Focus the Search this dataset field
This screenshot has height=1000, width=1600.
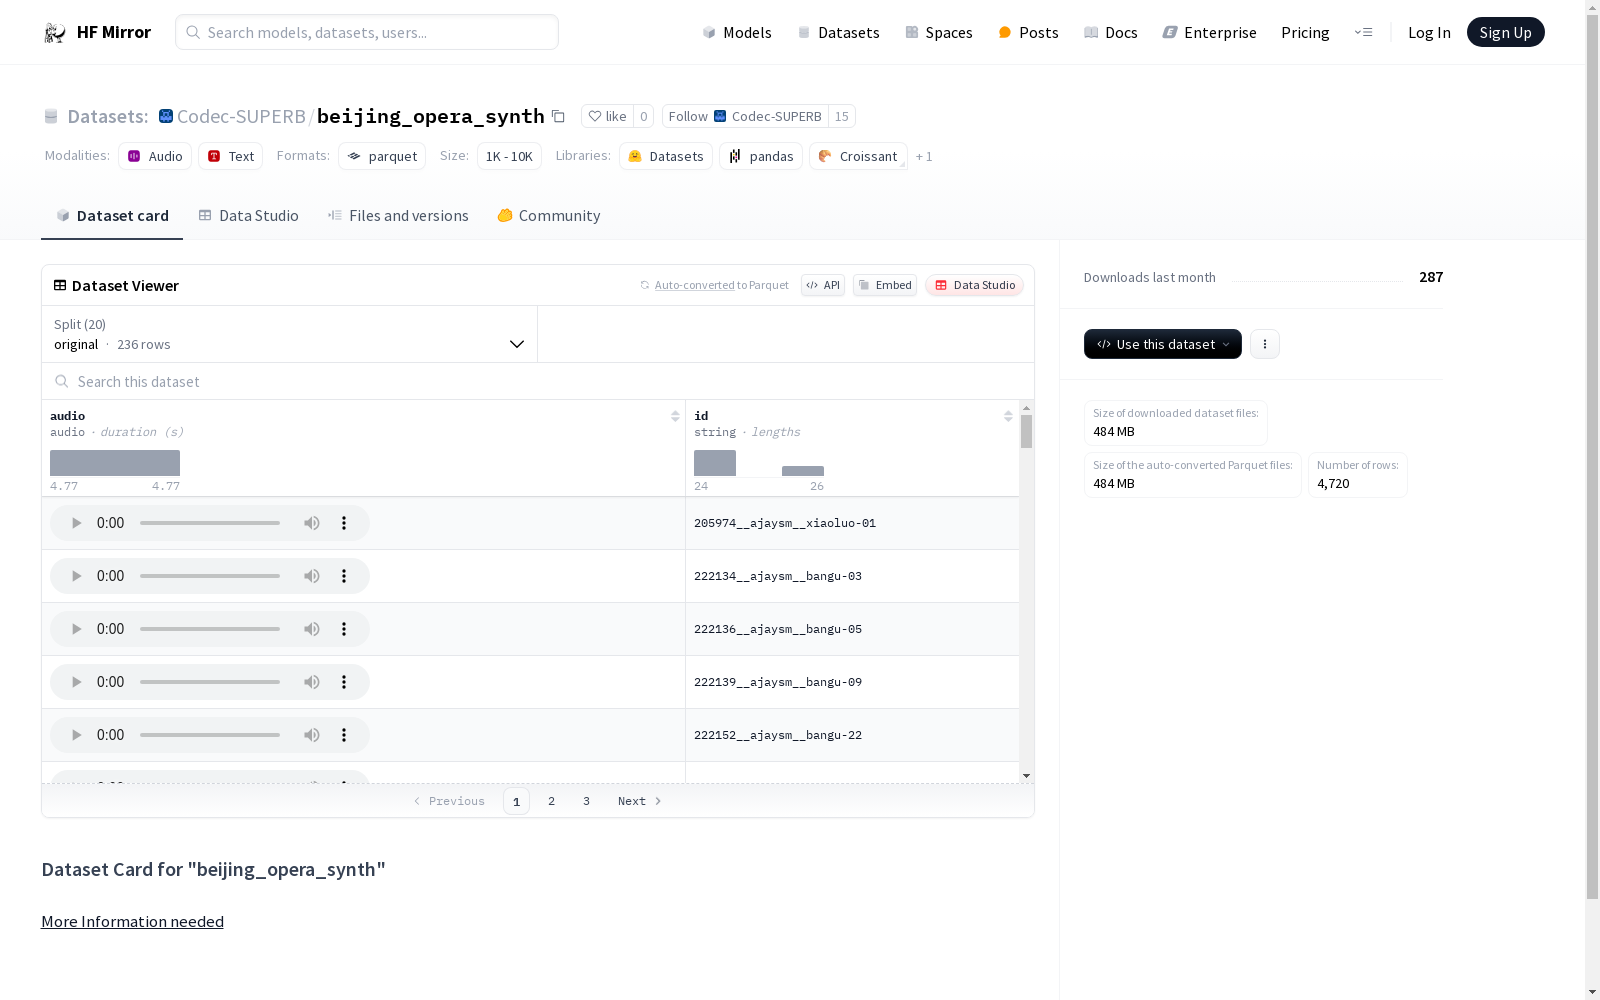[x=538, y=382]
